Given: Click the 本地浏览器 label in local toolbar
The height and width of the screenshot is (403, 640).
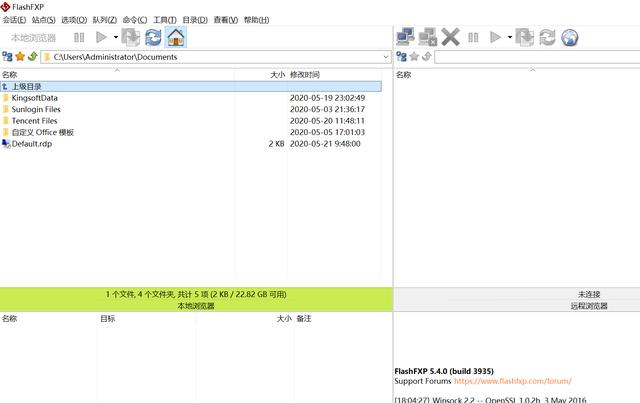Looking at the screenshot, I should pyautogui.click(x=33, y=38).
